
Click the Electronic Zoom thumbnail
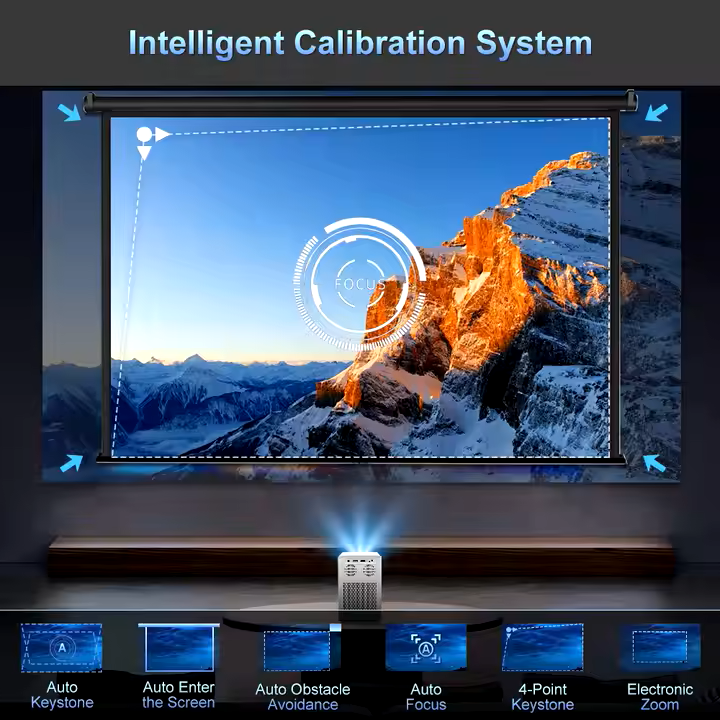click(660, 647)
